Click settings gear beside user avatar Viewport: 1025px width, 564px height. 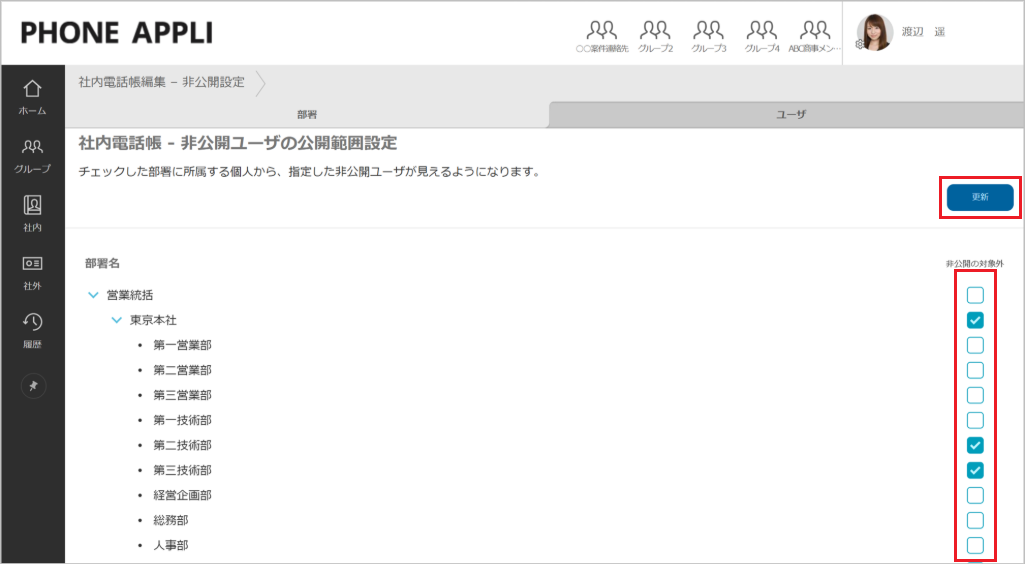[x=859, y=45]
